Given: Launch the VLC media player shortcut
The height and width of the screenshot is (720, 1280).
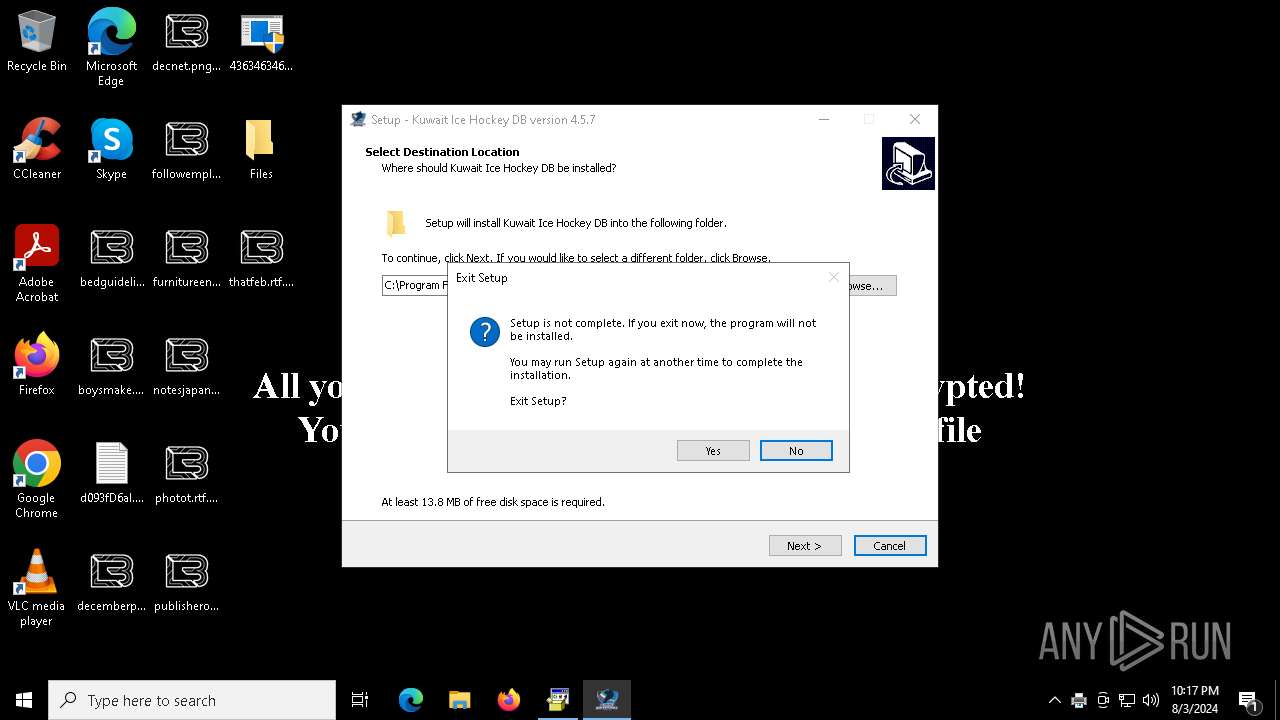Looking at the screenshot, I should click(x=37, y=588).
